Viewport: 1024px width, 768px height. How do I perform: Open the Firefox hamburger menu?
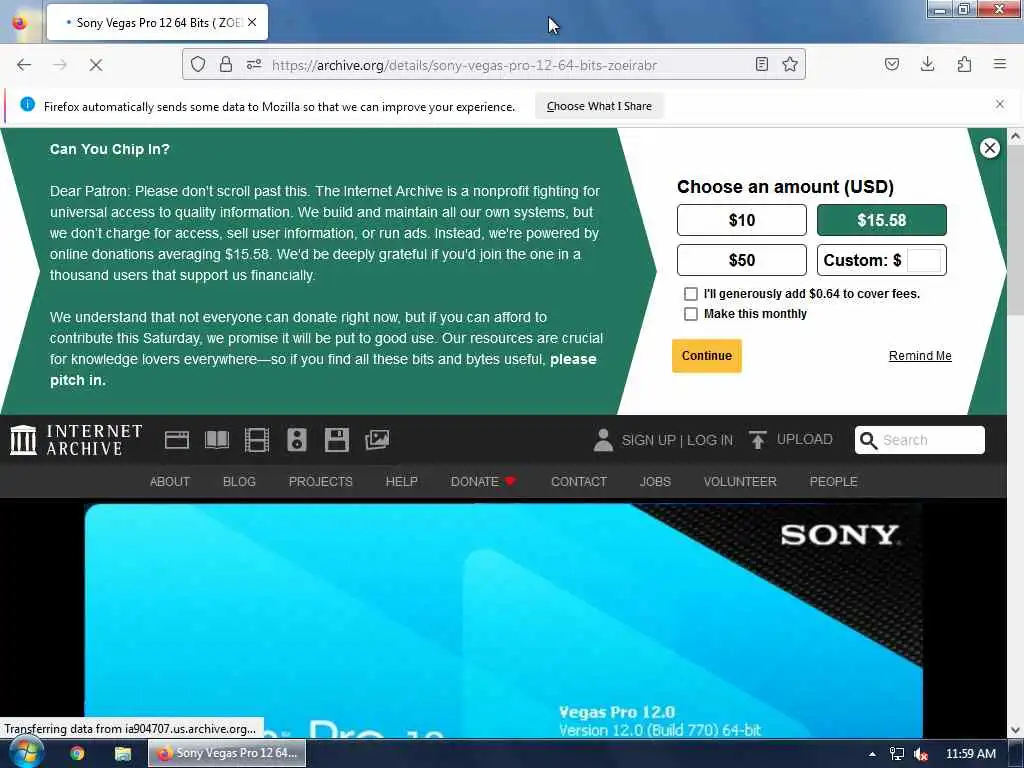pos(1000,64)
